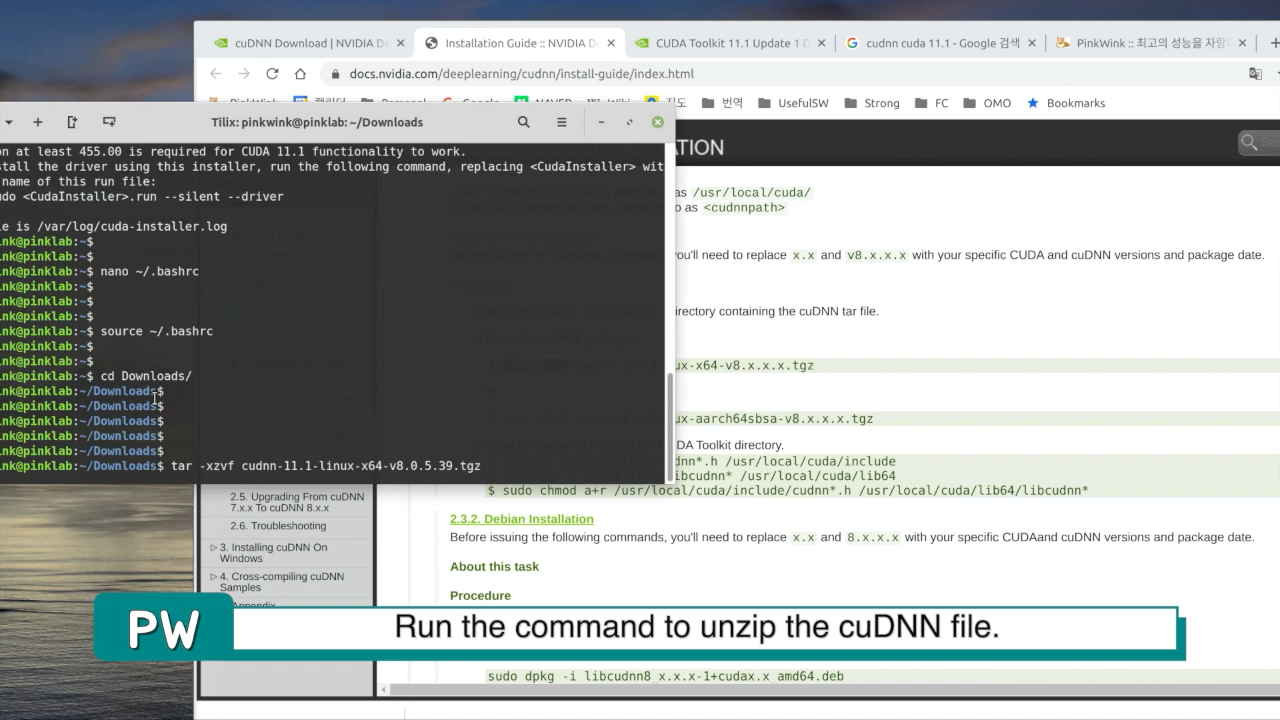Click Tilix add-terminal-down icon
The image size is (1280, 720).
pos(109,122)
